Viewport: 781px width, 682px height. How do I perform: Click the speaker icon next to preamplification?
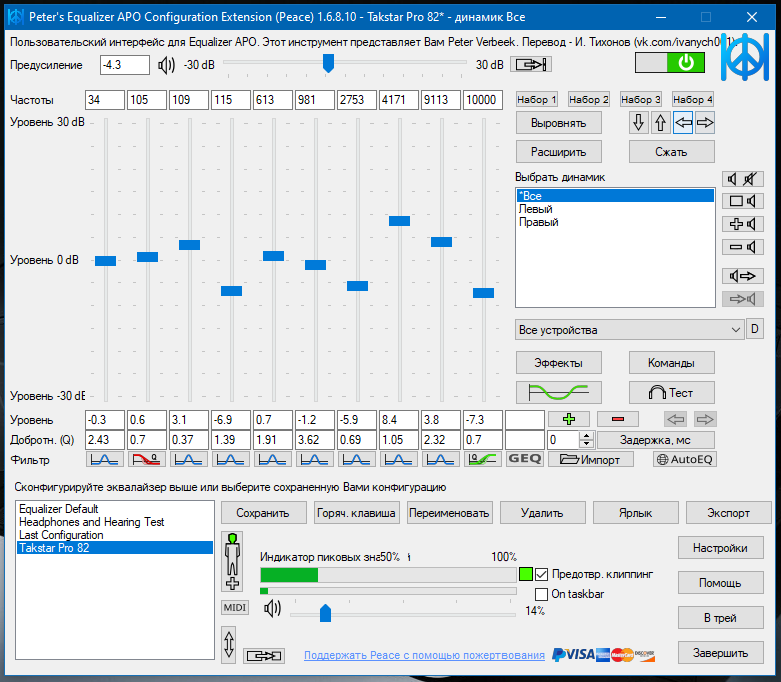point(166,65)
